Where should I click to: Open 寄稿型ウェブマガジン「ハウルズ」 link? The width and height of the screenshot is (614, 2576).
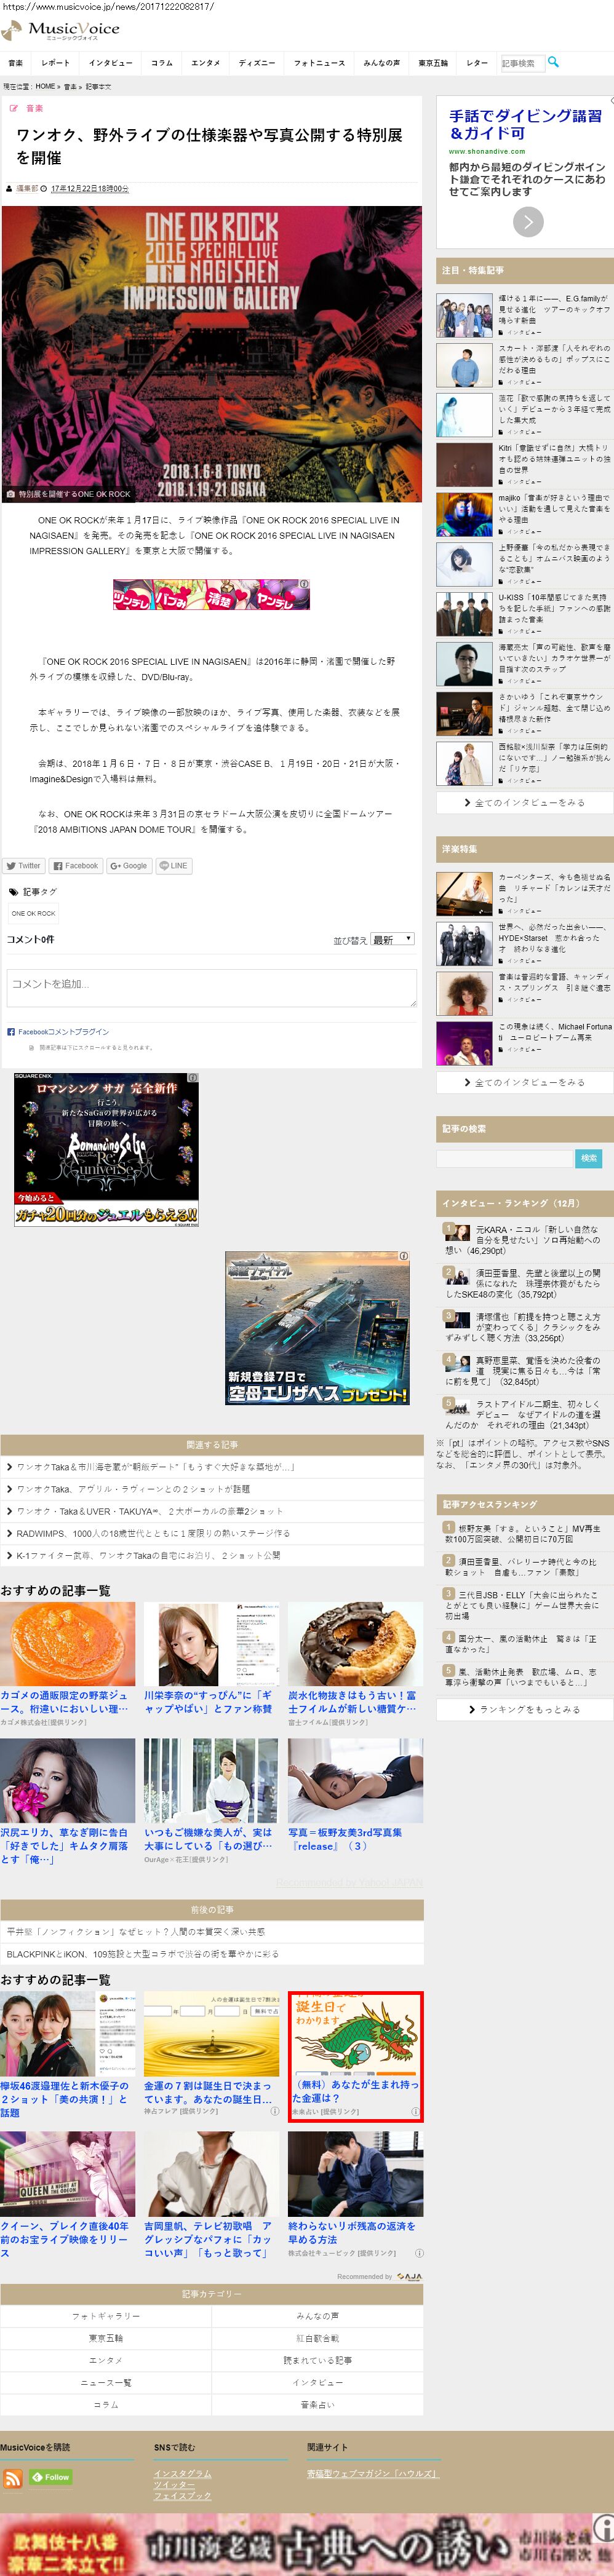point(373,2473)
